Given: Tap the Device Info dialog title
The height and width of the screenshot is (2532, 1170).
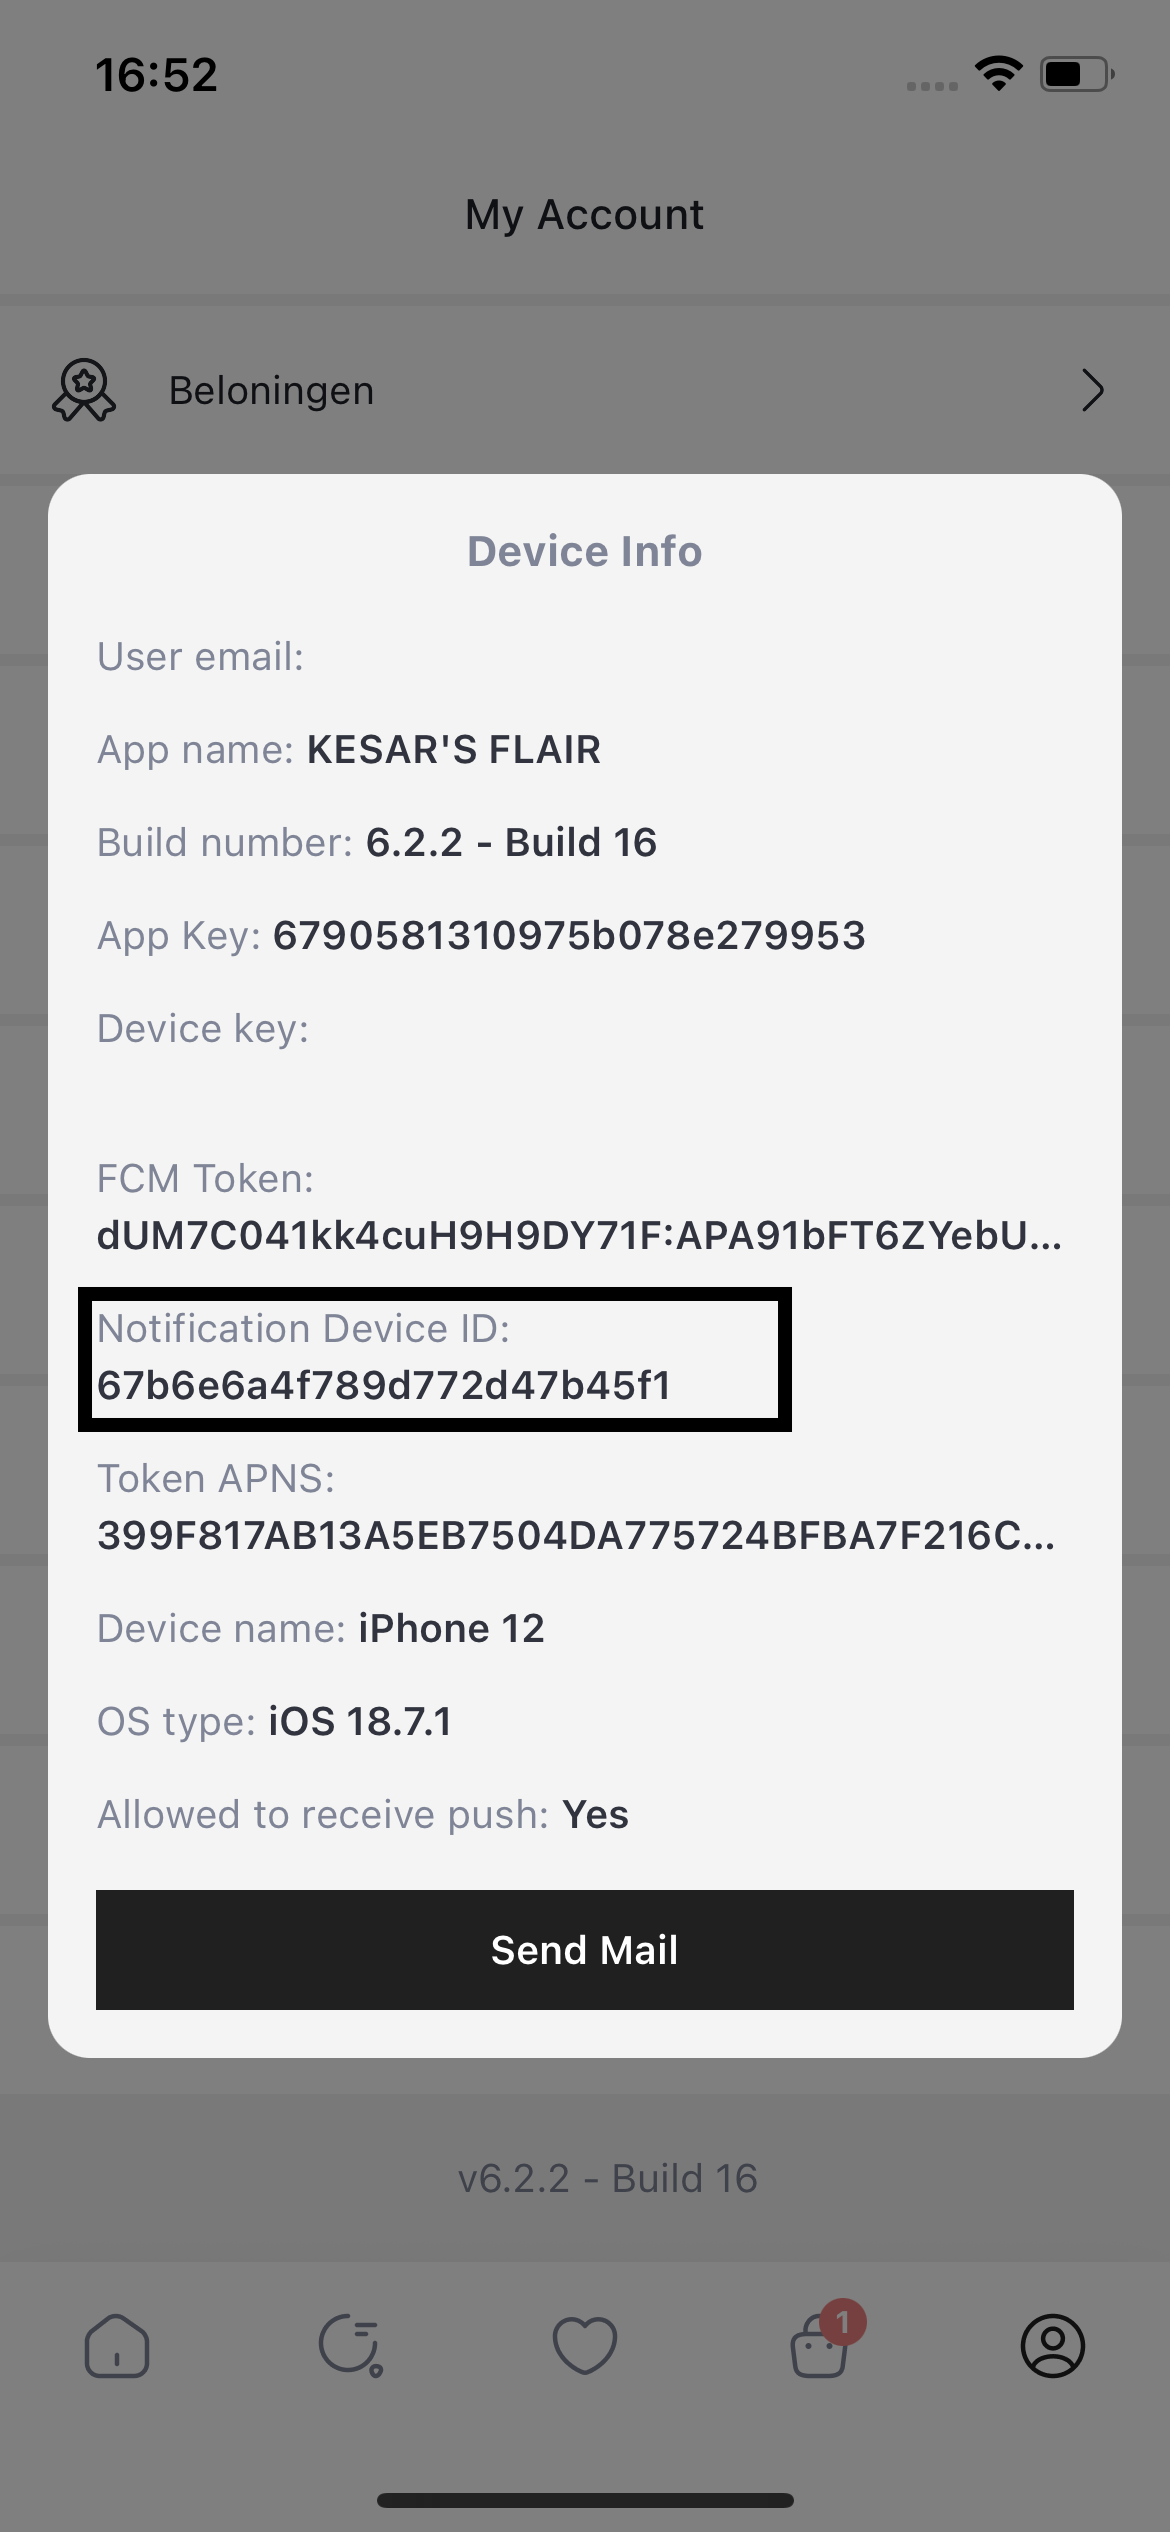Looking at the screenshot, I should click(585, 551).
